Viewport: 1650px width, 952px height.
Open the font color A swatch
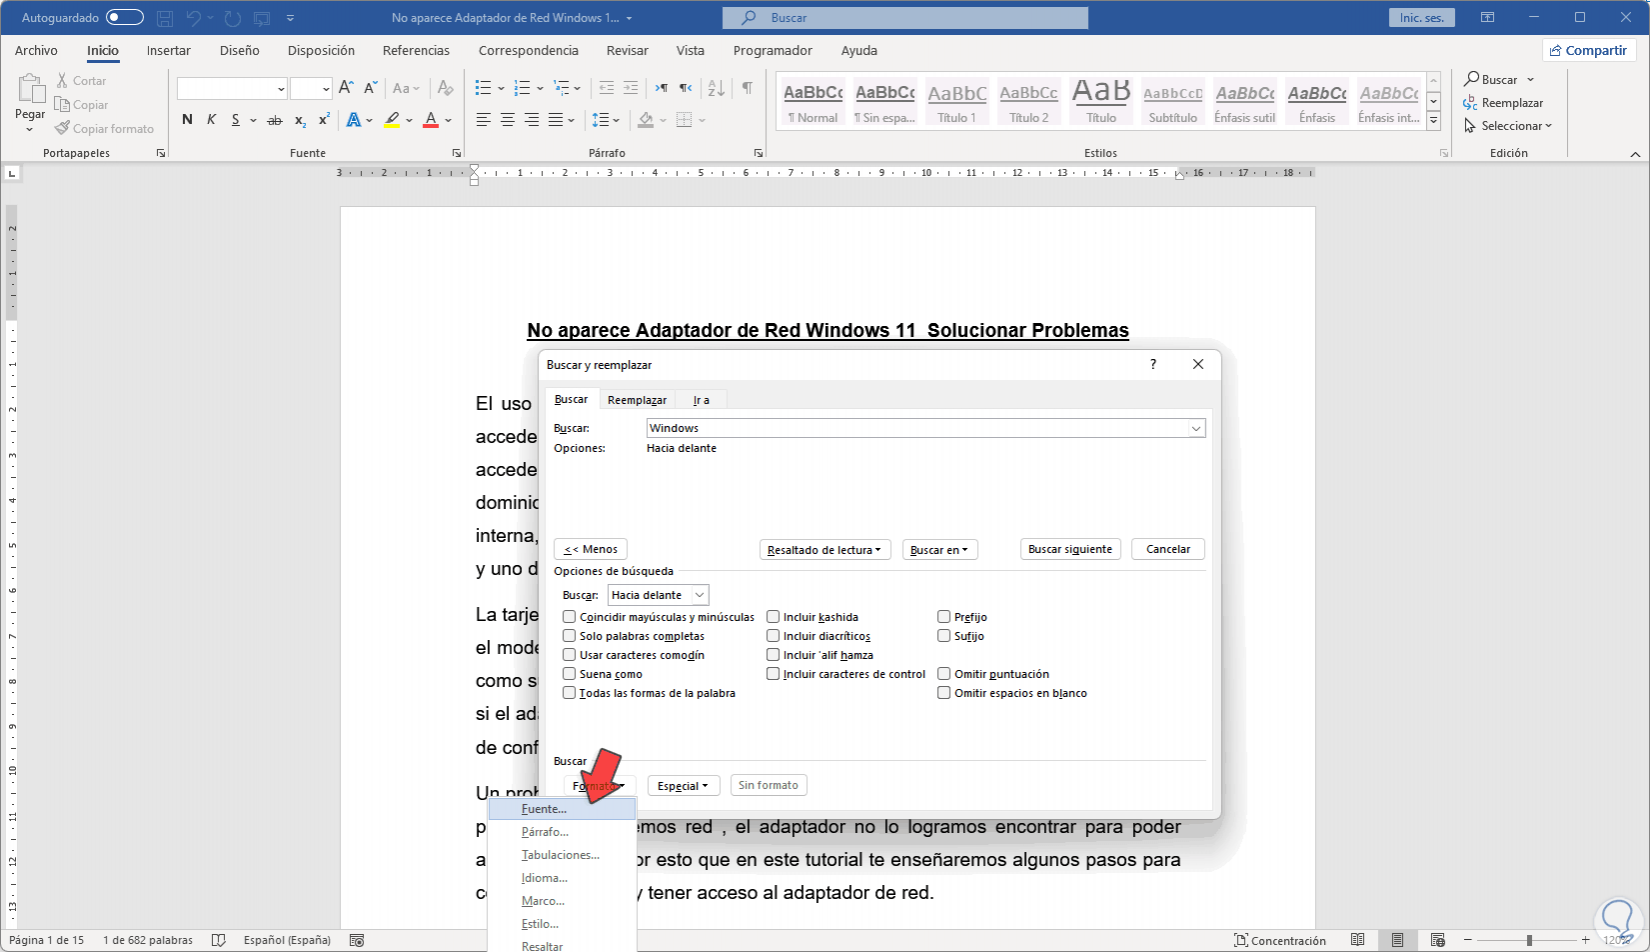tap(431, 120)
